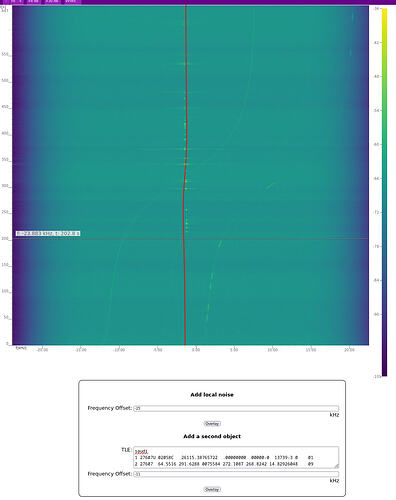
Task: Focus the TLE text area for the second object
Action: pos(236,457)
